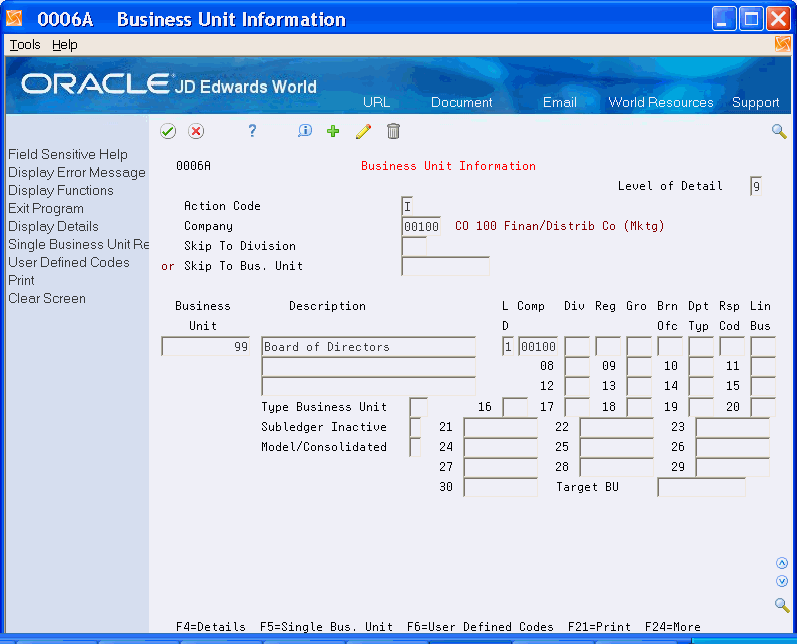The height and width of the screenshot is (644, 797).
Task: Click the scroll up arrow icon
Action: [x=782, y=563]
